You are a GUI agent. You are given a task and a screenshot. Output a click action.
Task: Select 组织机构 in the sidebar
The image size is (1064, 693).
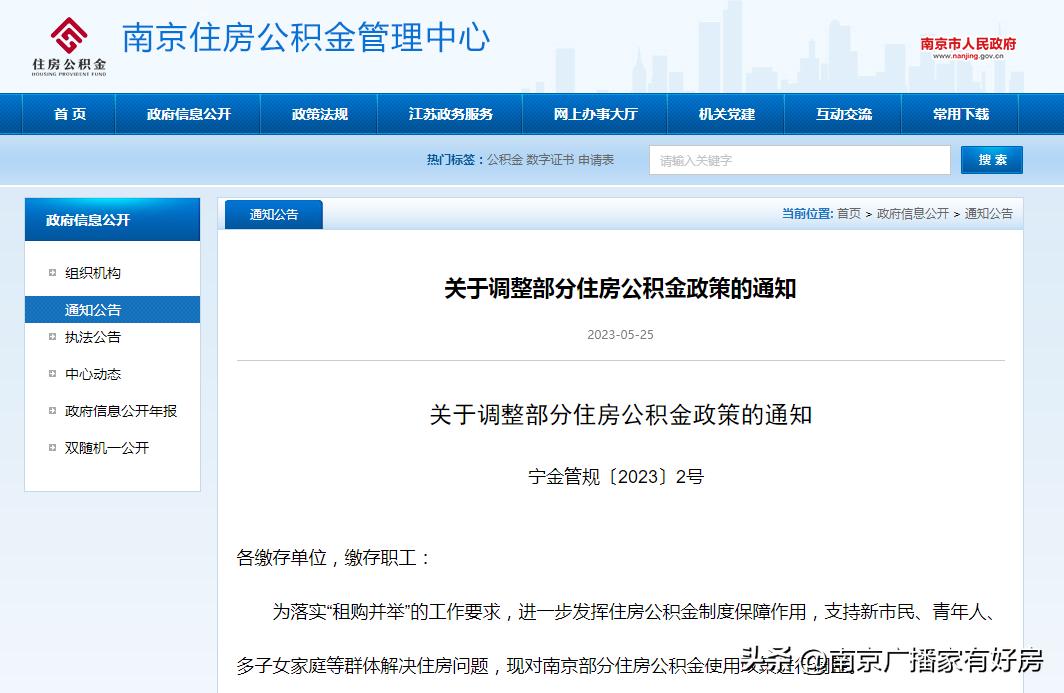[x=92, y=271]
